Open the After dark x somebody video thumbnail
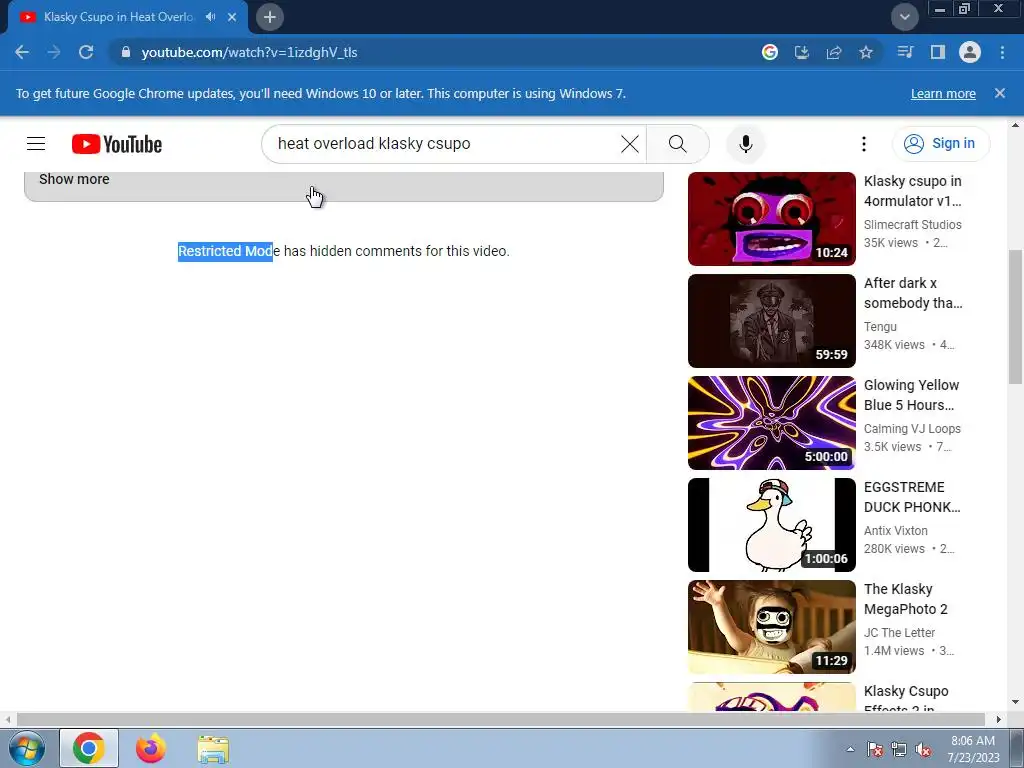1024x768 pixels. [x=771, y=321]
